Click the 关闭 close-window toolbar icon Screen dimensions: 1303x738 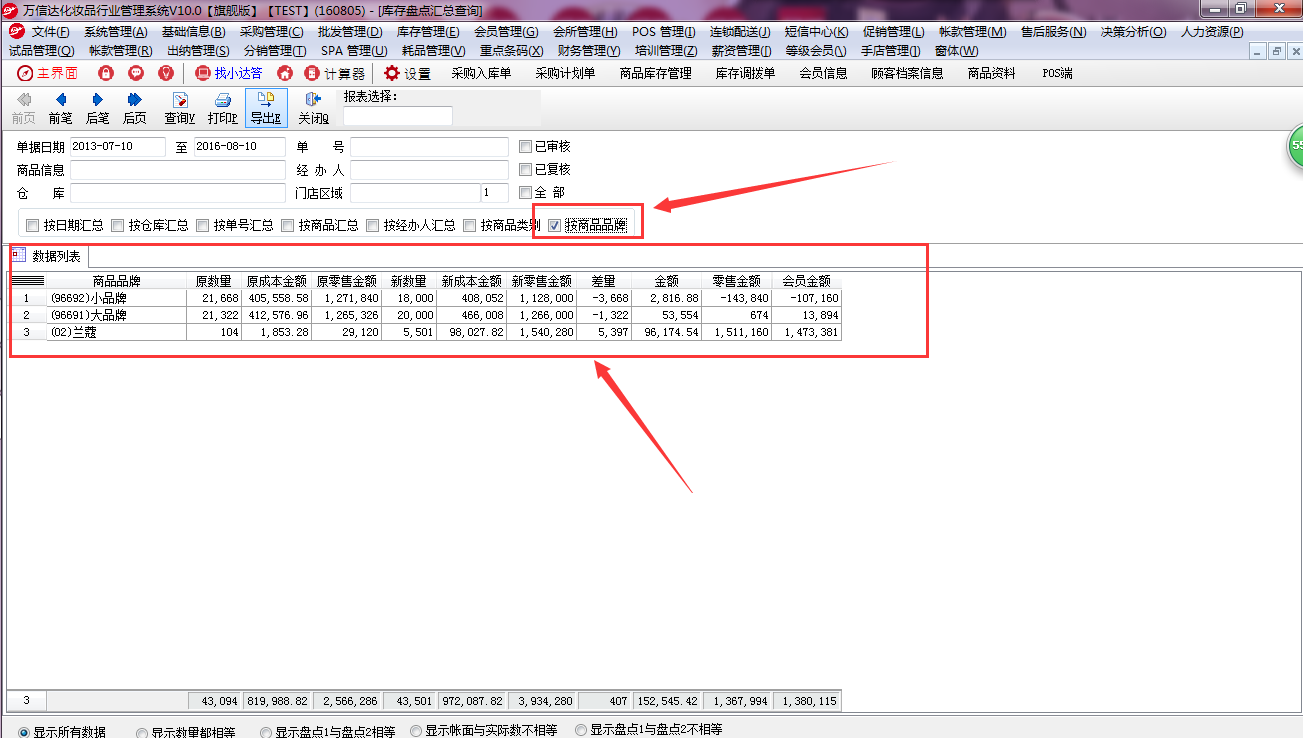pyautogui.click(x=313, y=108)
